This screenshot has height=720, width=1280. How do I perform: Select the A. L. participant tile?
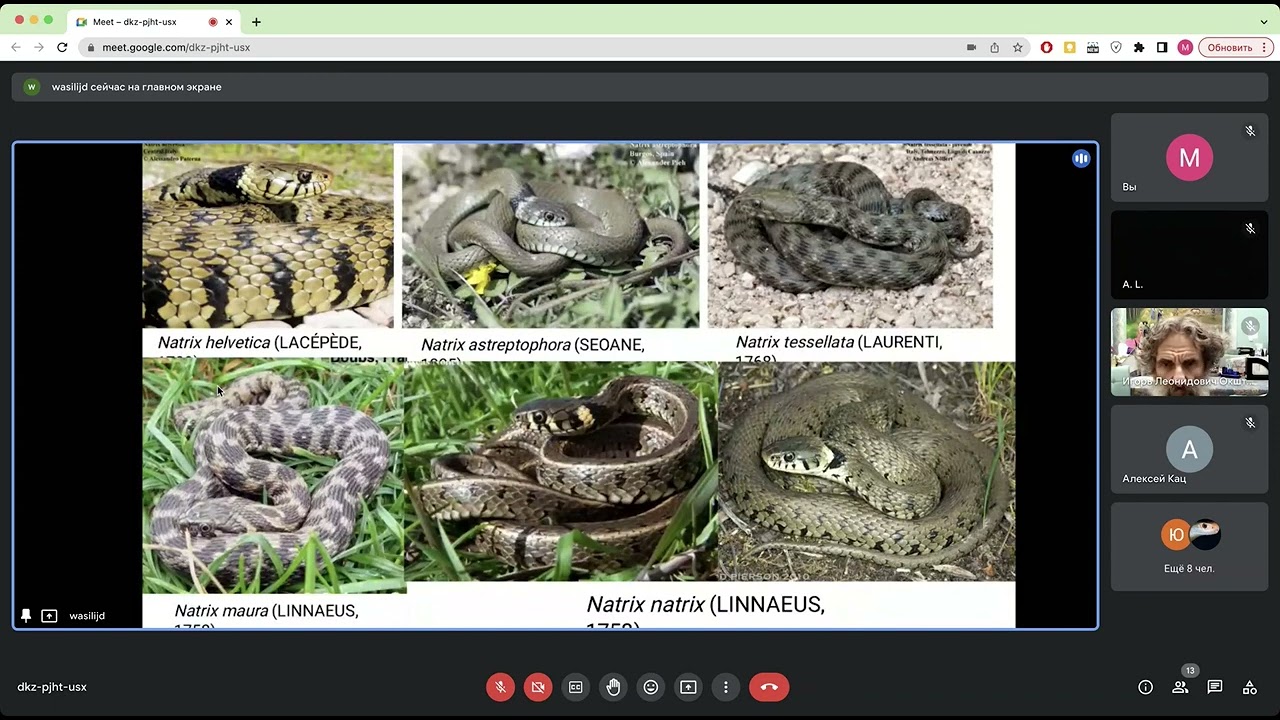[x=1189, y=254]
